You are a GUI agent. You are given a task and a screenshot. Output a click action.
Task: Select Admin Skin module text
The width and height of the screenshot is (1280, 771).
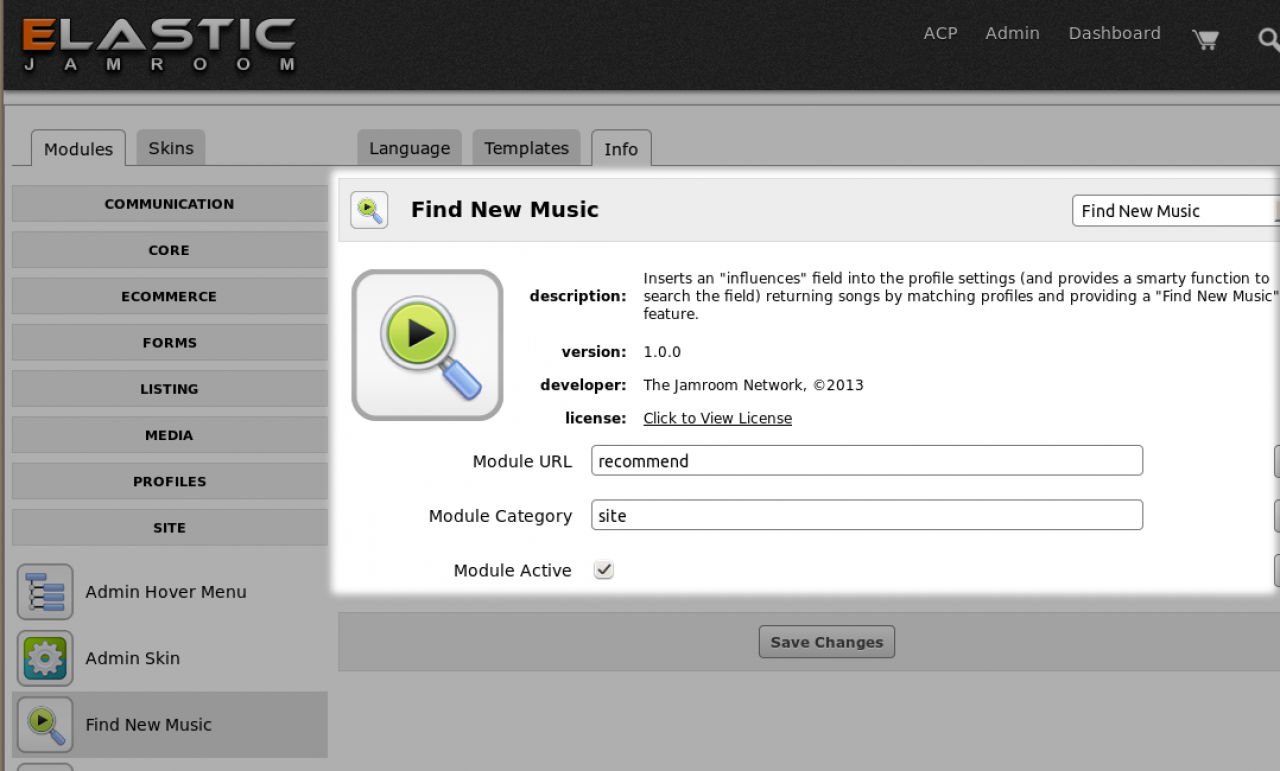133,658
